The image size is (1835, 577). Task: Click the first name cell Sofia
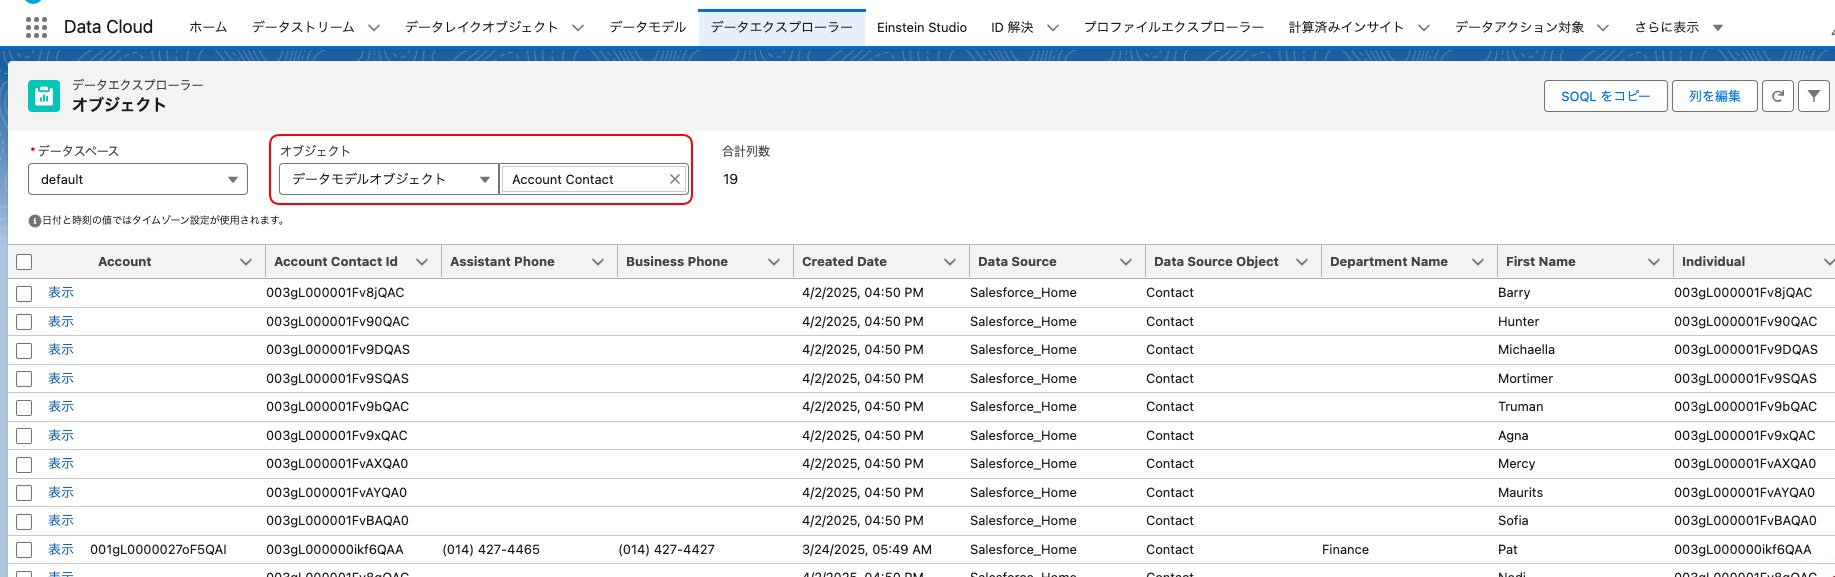[x=1513, y=521]
